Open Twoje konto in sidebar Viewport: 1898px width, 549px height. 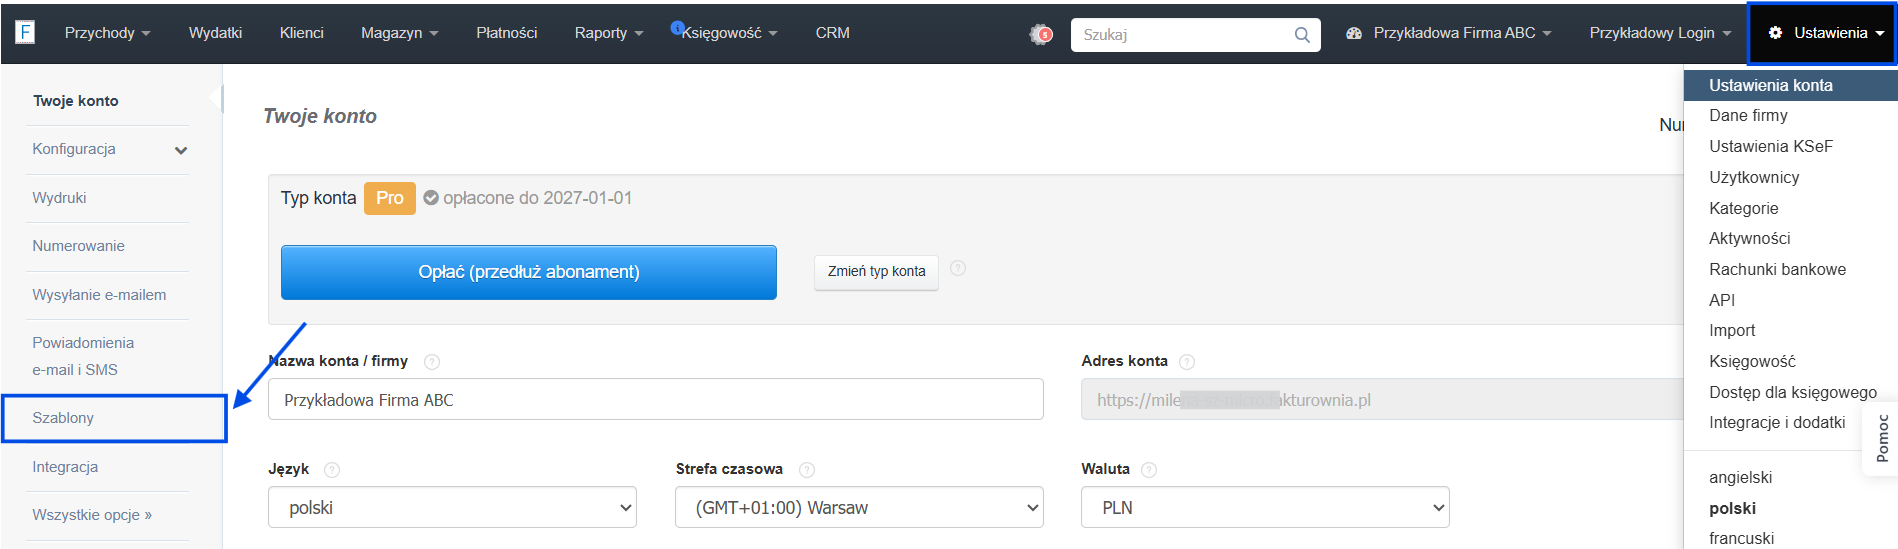[76, 101]
